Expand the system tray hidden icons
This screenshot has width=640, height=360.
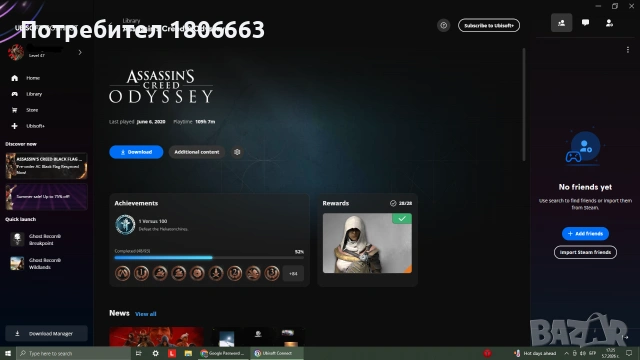pyautogui.click(x=567, y=353)
